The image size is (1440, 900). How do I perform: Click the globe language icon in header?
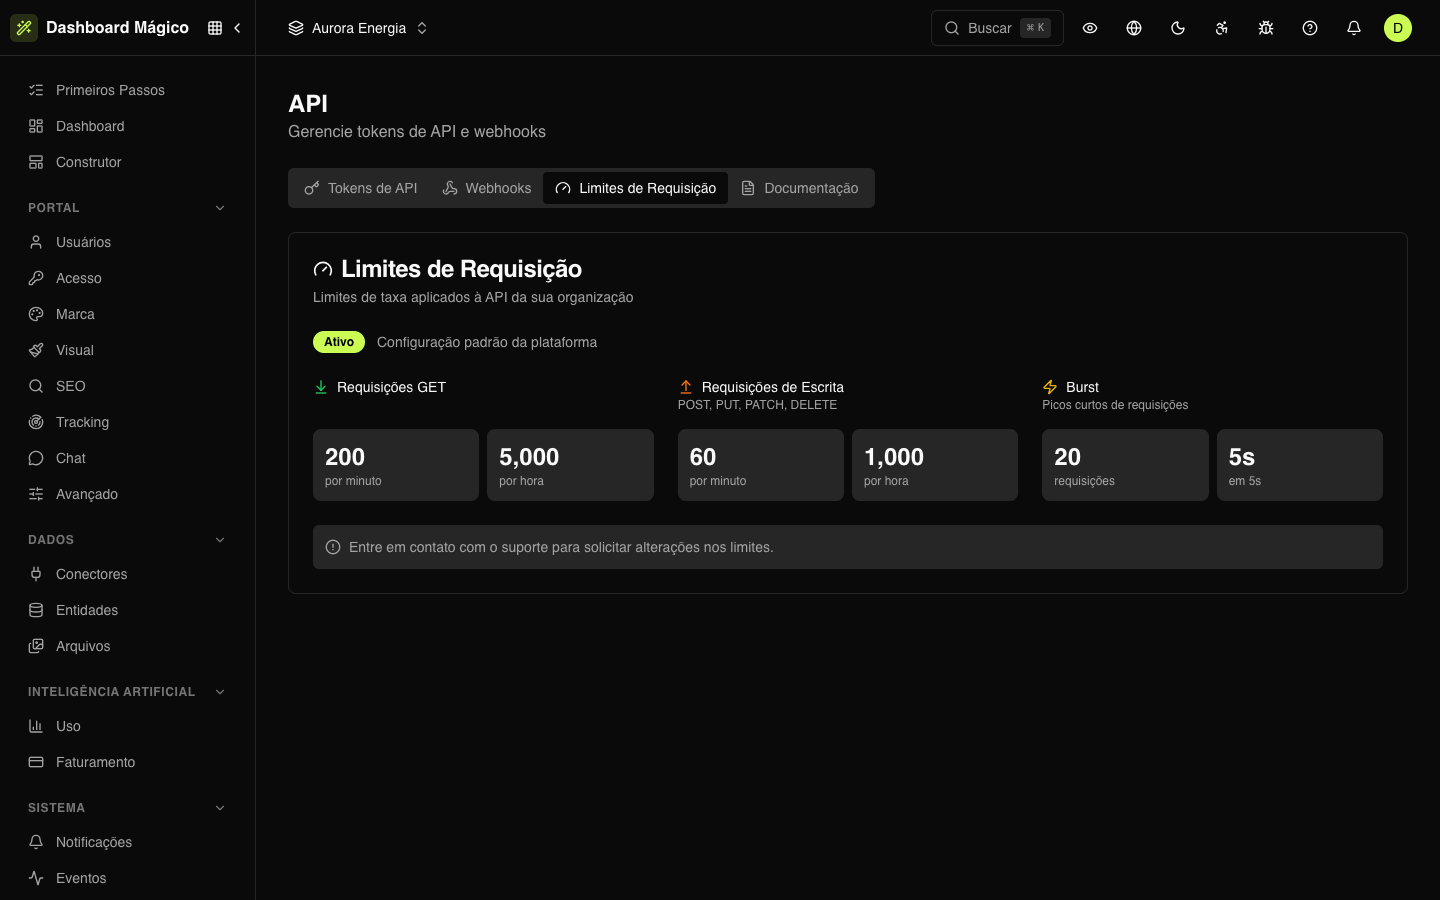(x=1134, y=28)
